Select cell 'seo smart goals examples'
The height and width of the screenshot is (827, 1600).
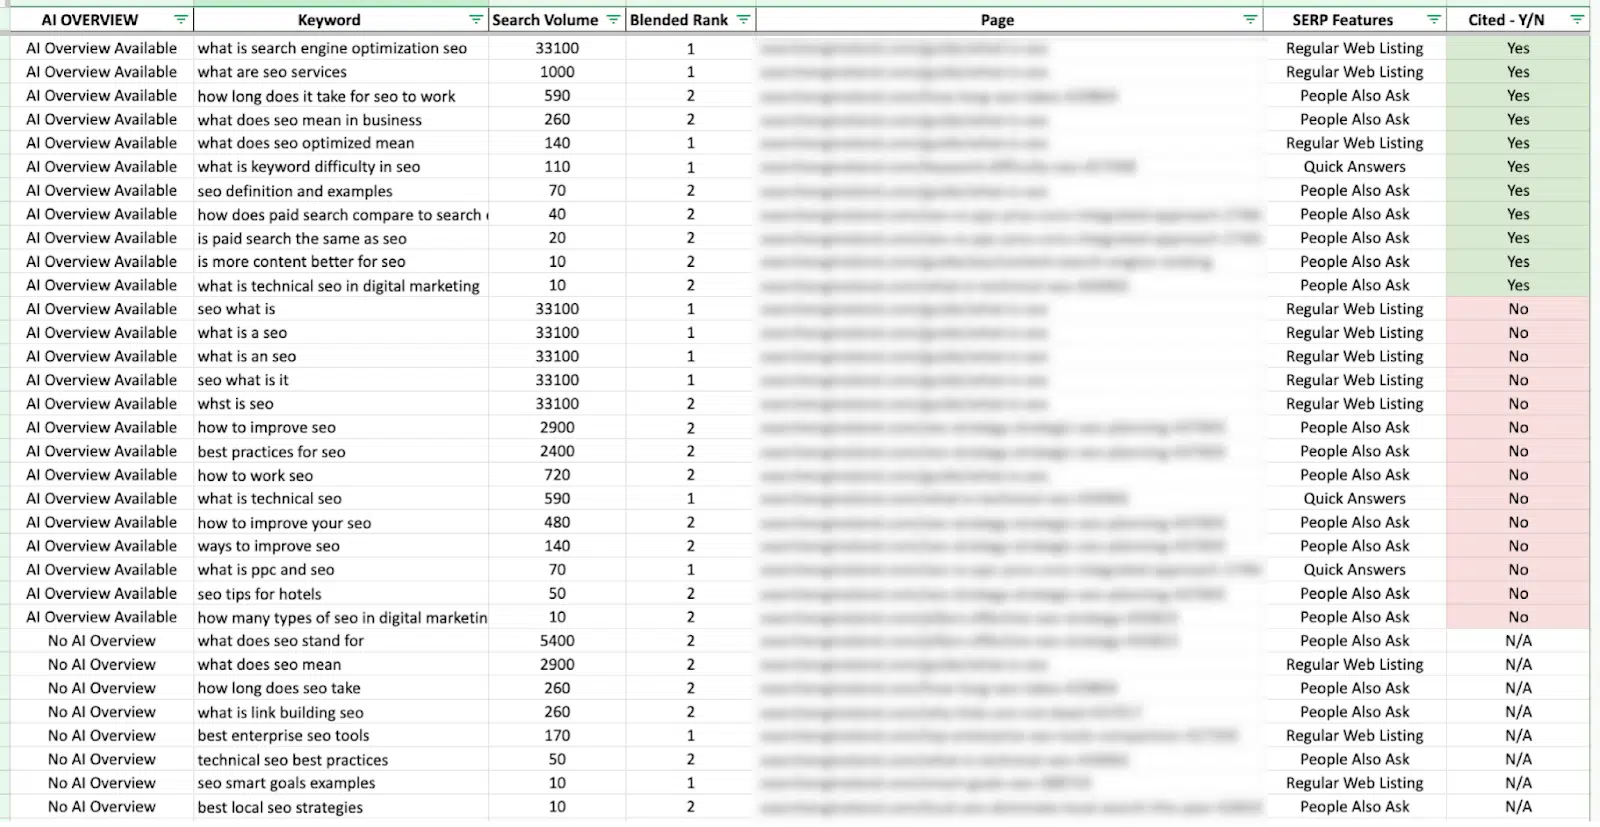[x=341, y=783]
